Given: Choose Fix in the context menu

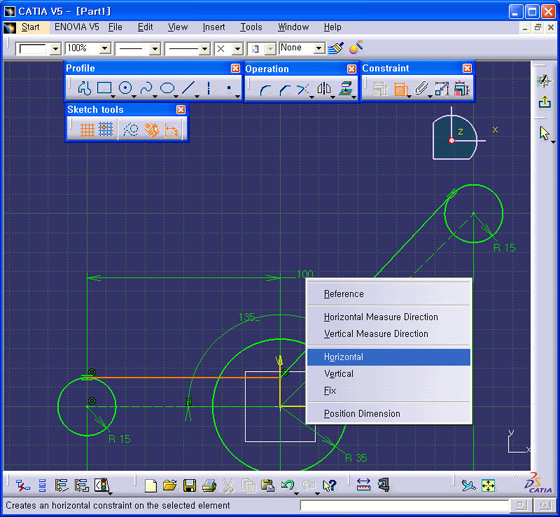Looking at the screenshot, I should tap(389, 391).
